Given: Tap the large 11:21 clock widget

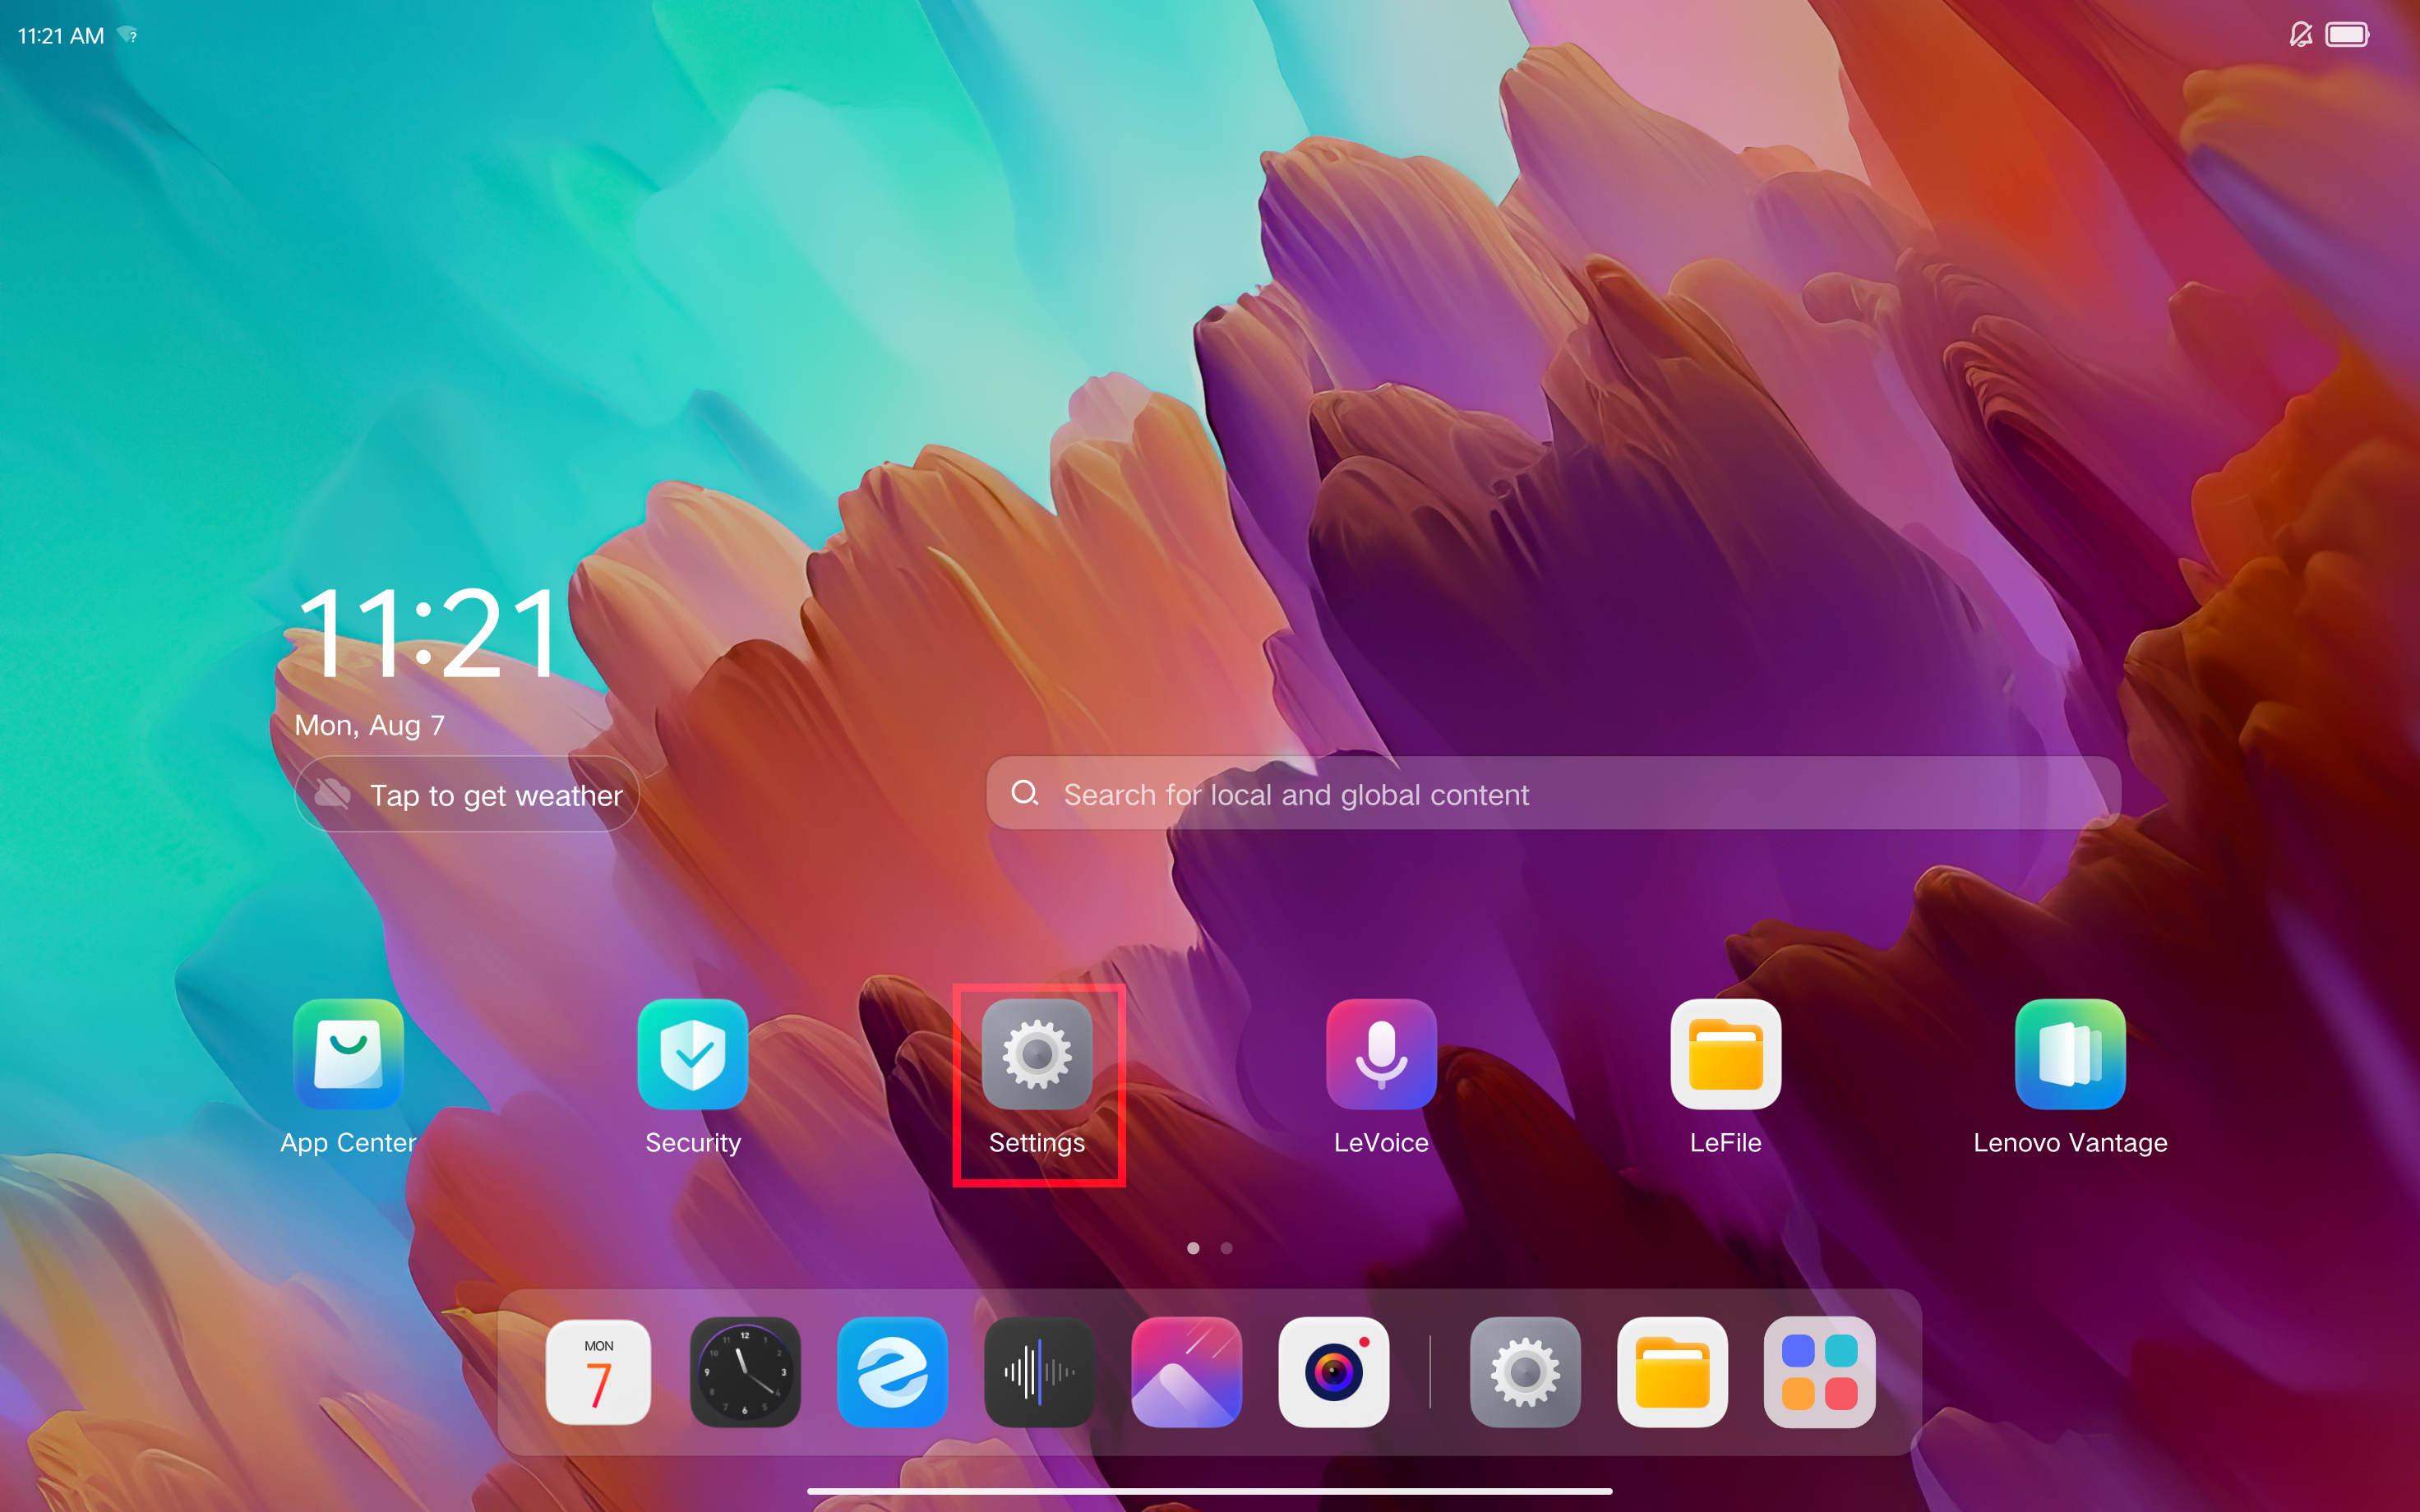Looking at the screenshot, I should coord(428,633).
